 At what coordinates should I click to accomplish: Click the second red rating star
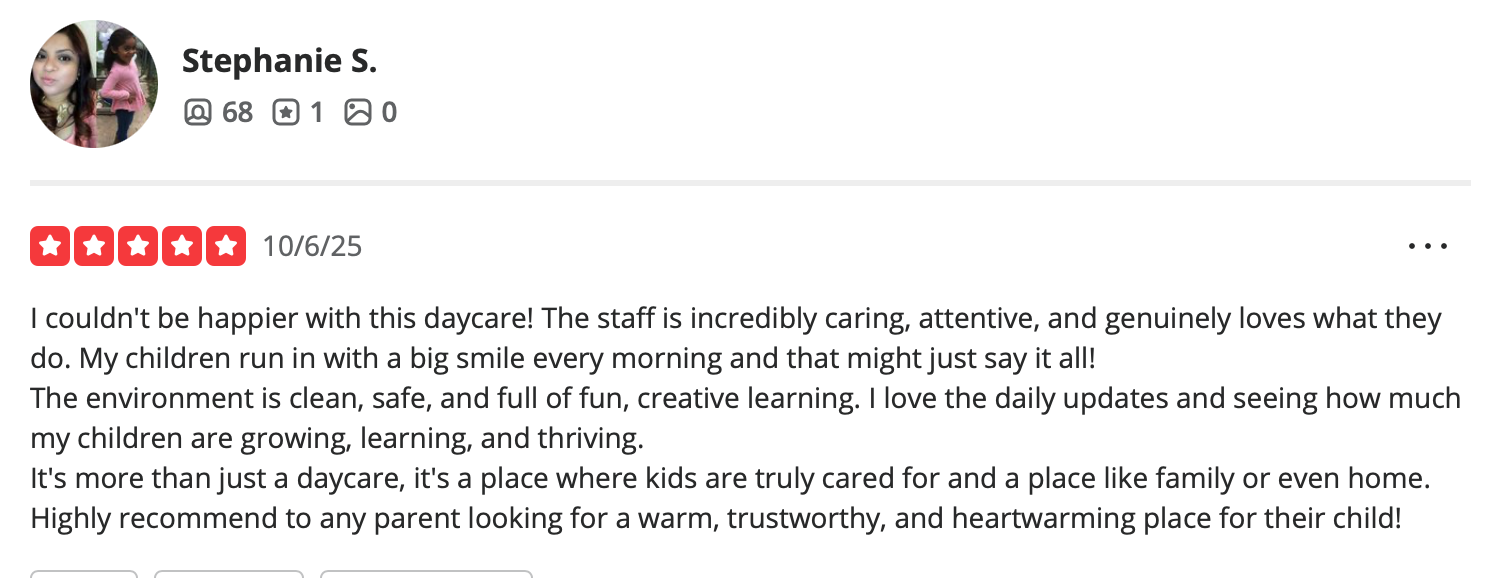pyautogui.click(x=94, y=246)
